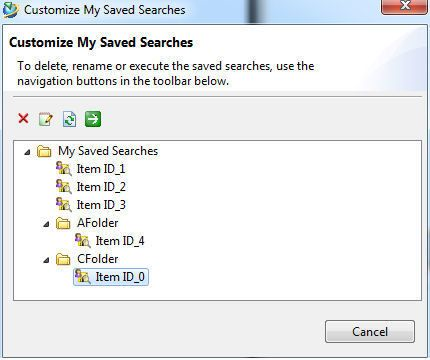Select Item ID_3 saved search
The image size is (430, 360).
click(x=101, y=205)
